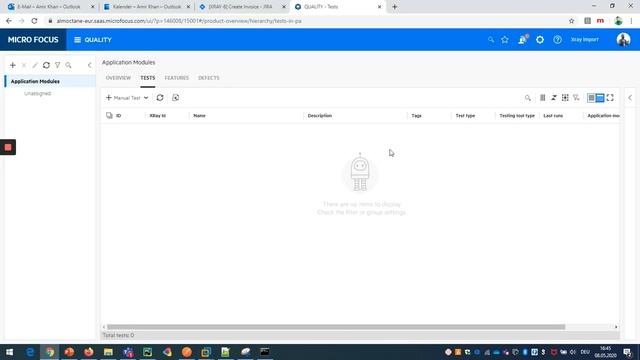
Task: Select the Unassigned tree node
Action: [38, 93]
